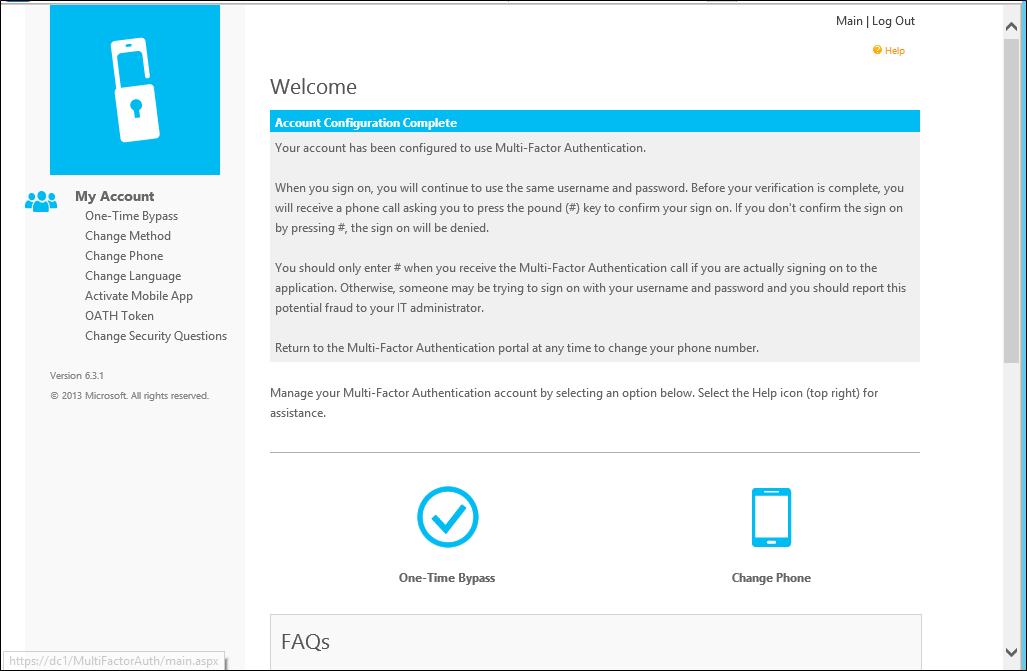The image size is (1027, 671).
Task: Open Change Method settings
Action: click(127, 235)
